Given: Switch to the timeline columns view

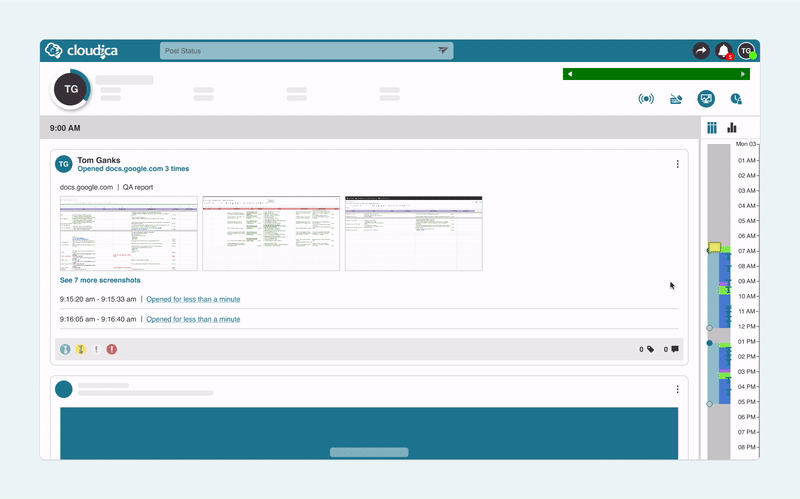Looking at the screenshot, I should coord(712,128).
